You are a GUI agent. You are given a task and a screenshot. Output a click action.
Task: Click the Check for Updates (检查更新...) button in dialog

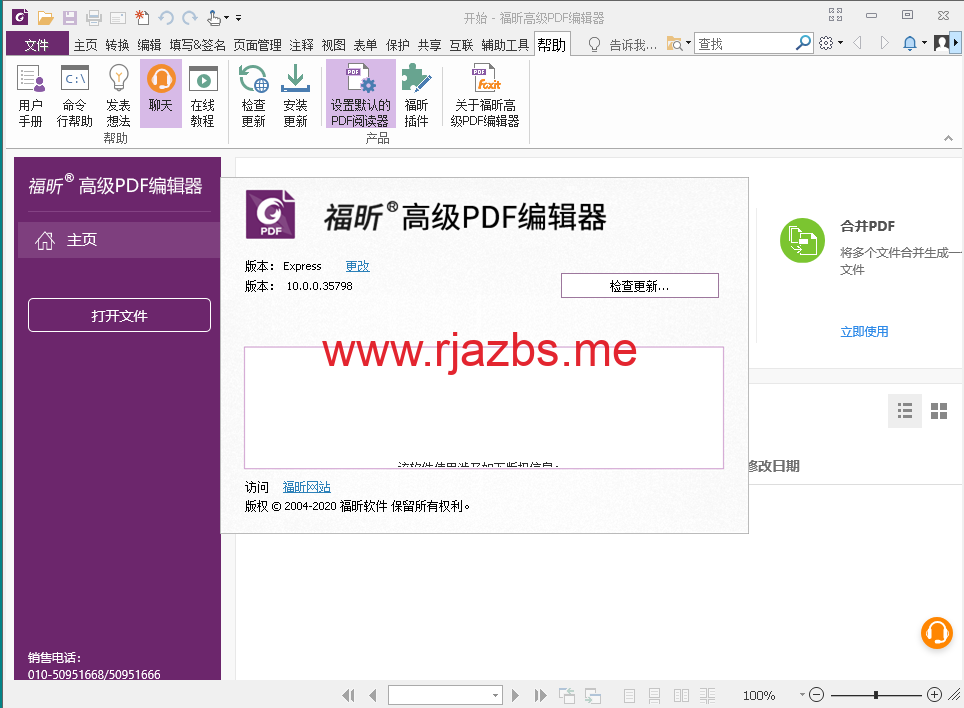point(639,286)
